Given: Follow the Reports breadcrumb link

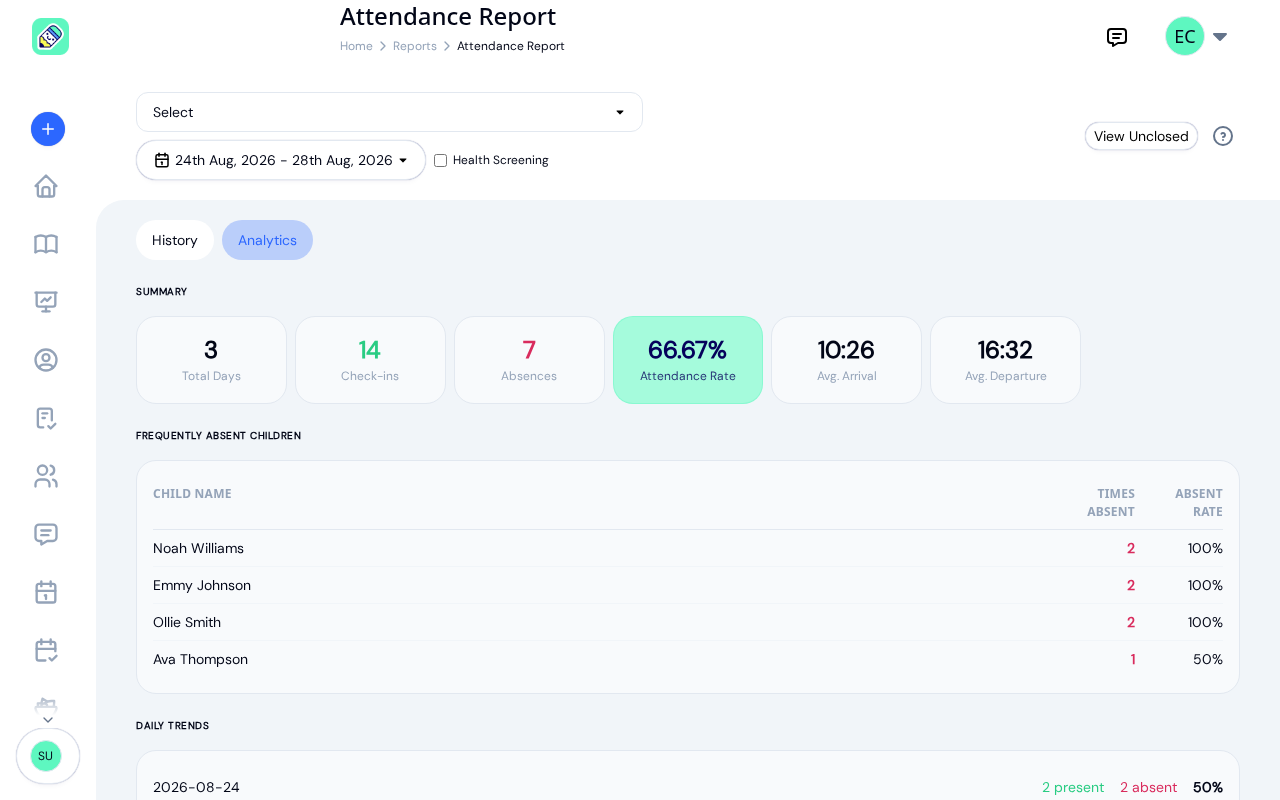Looking at the screenshot, I should (x=415, y=46).
